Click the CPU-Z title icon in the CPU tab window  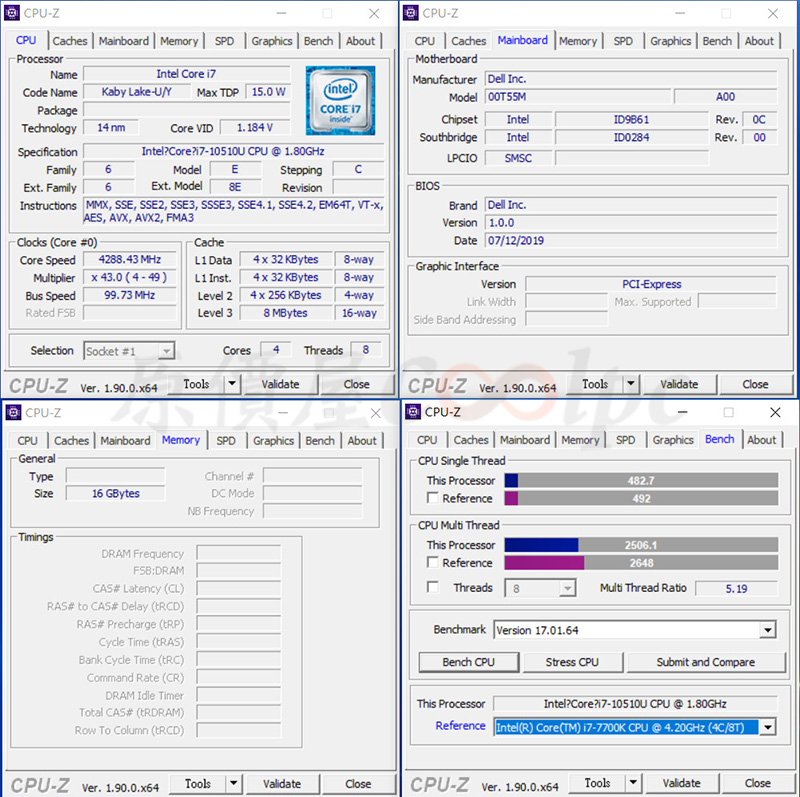click(12, 13)
